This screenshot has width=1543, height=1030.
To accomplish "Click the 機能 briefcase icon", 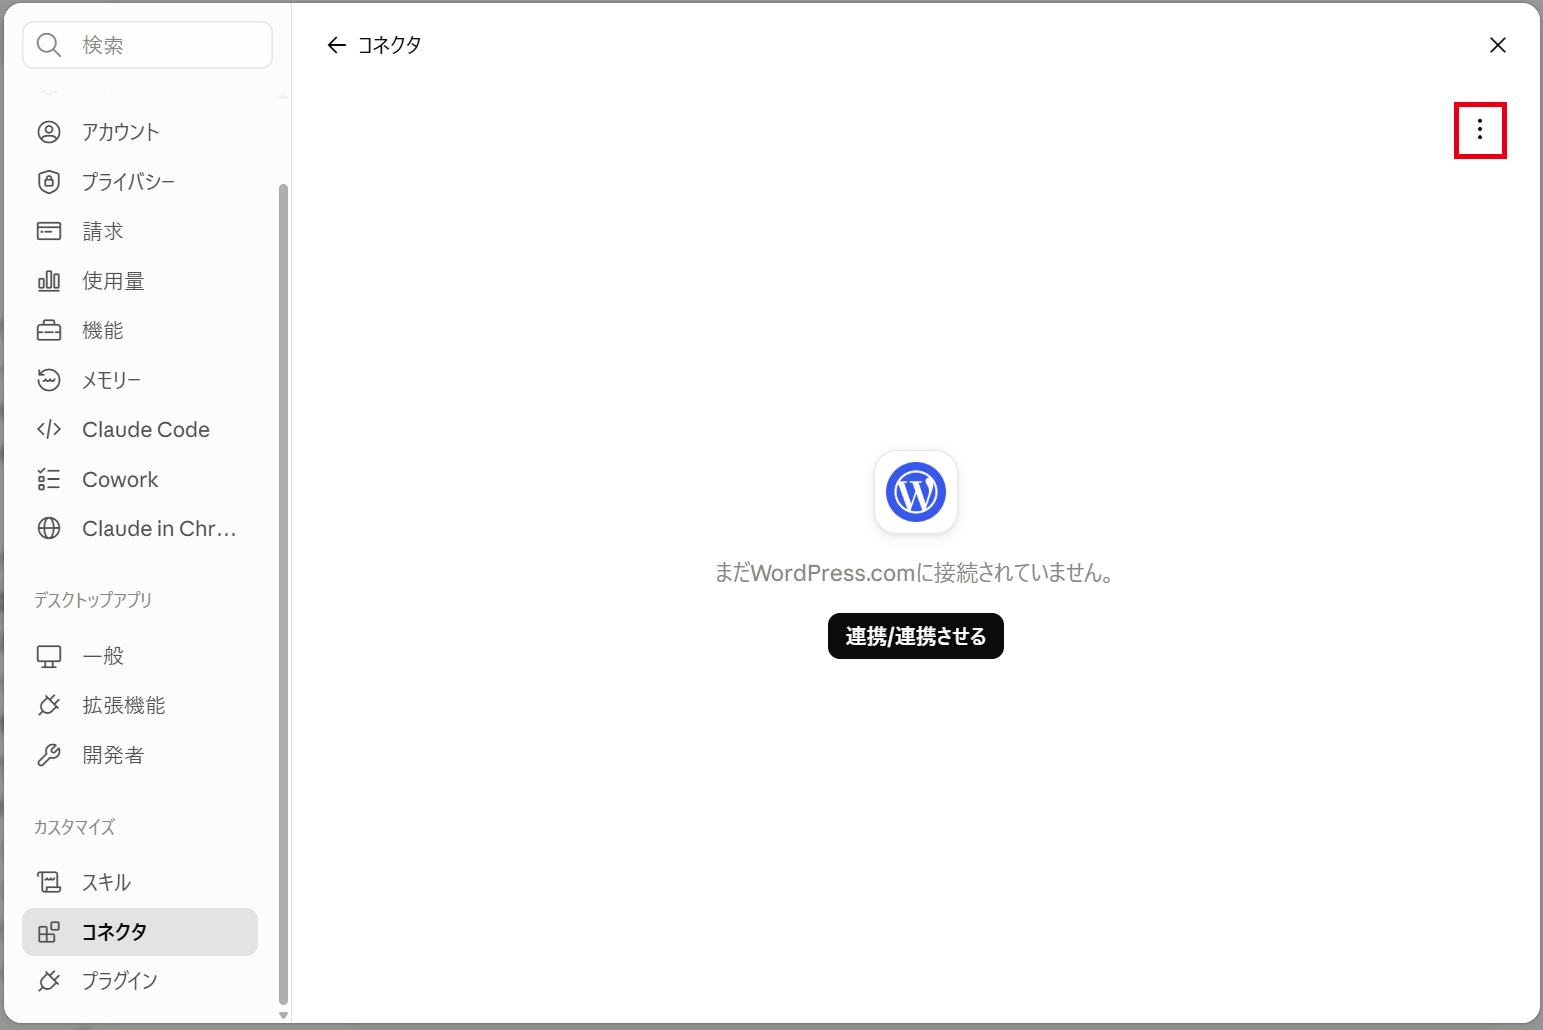I will (49, 330).
